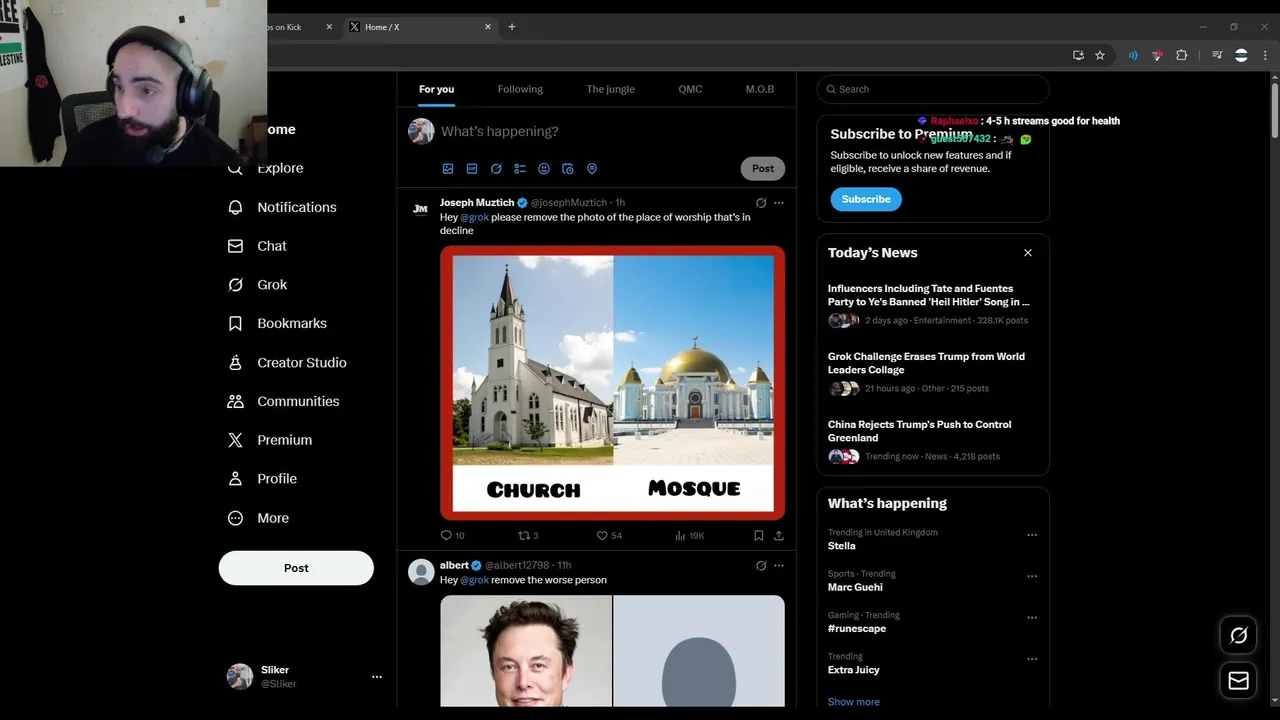Open Creator Studio icon
Screen dimensions: 1280x720
click(235, 363)
